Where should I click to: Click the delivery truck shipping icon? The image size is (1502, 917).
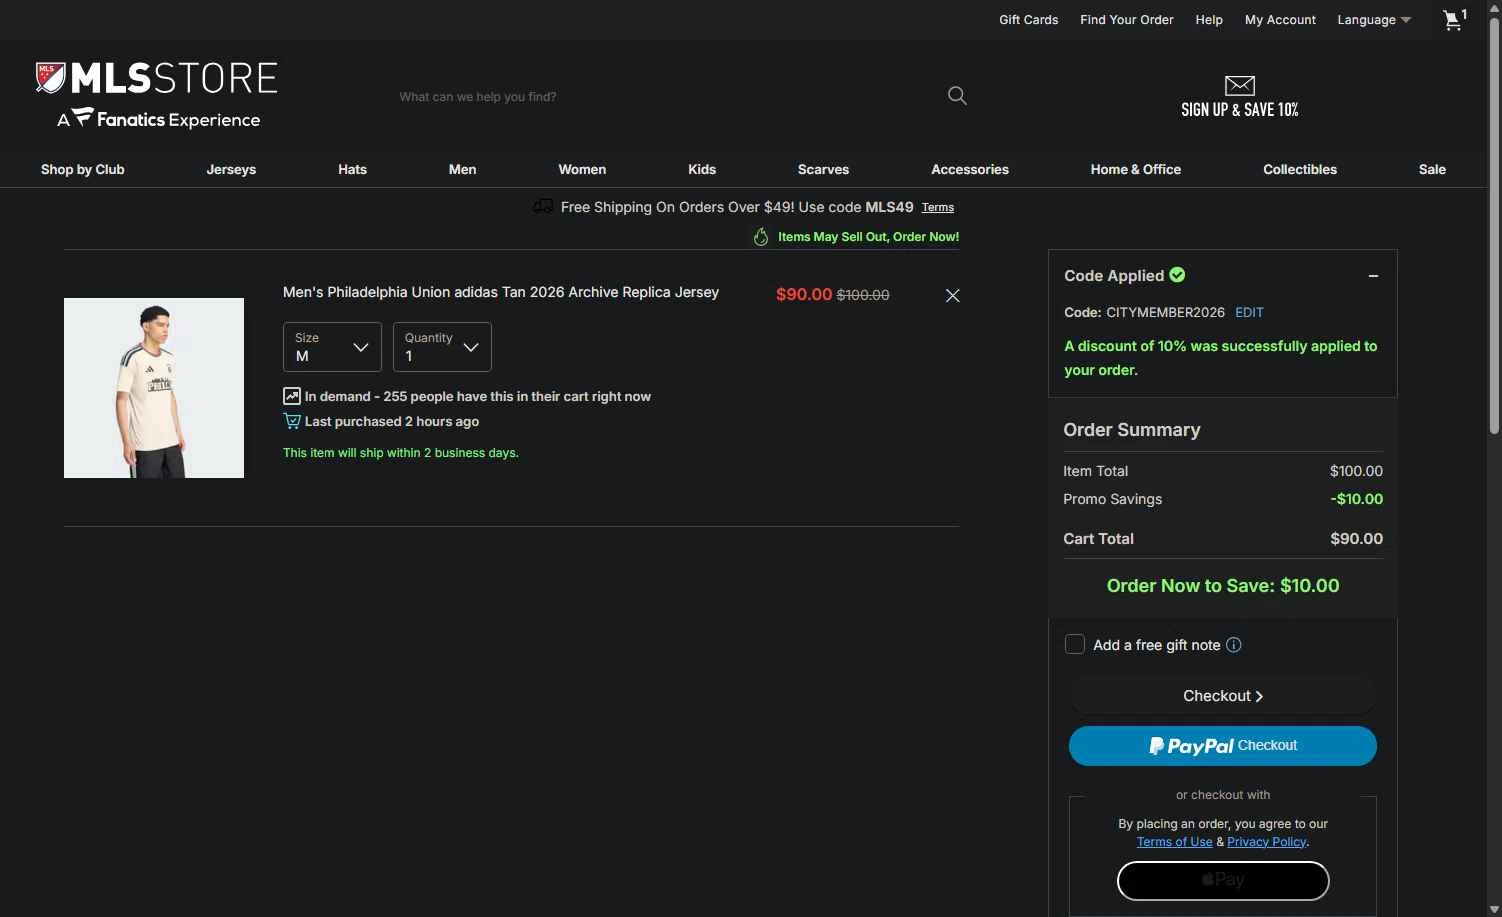click(543, 206)
